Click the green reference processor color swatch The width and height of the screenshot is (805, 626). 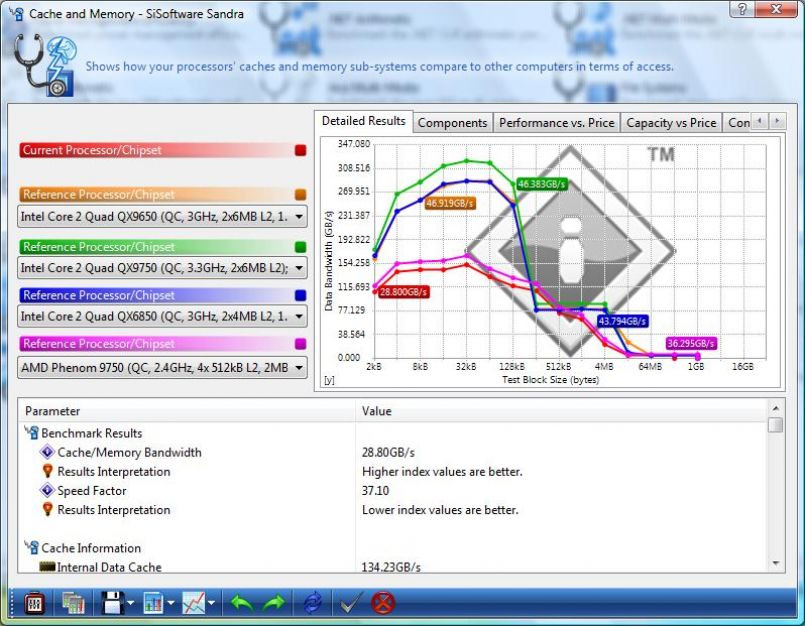click(301, 246)
